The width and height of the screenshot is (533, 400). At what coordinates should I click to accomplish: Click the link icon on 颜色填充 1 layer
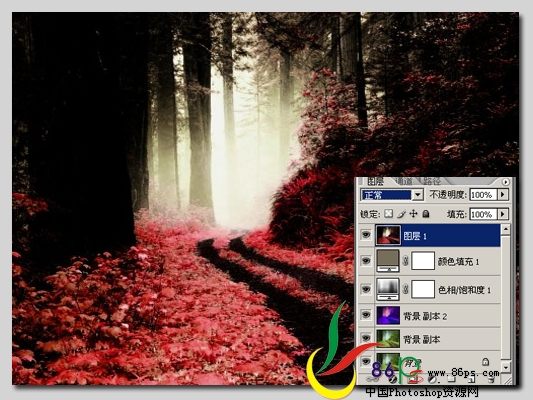click(x=405, y=261)
